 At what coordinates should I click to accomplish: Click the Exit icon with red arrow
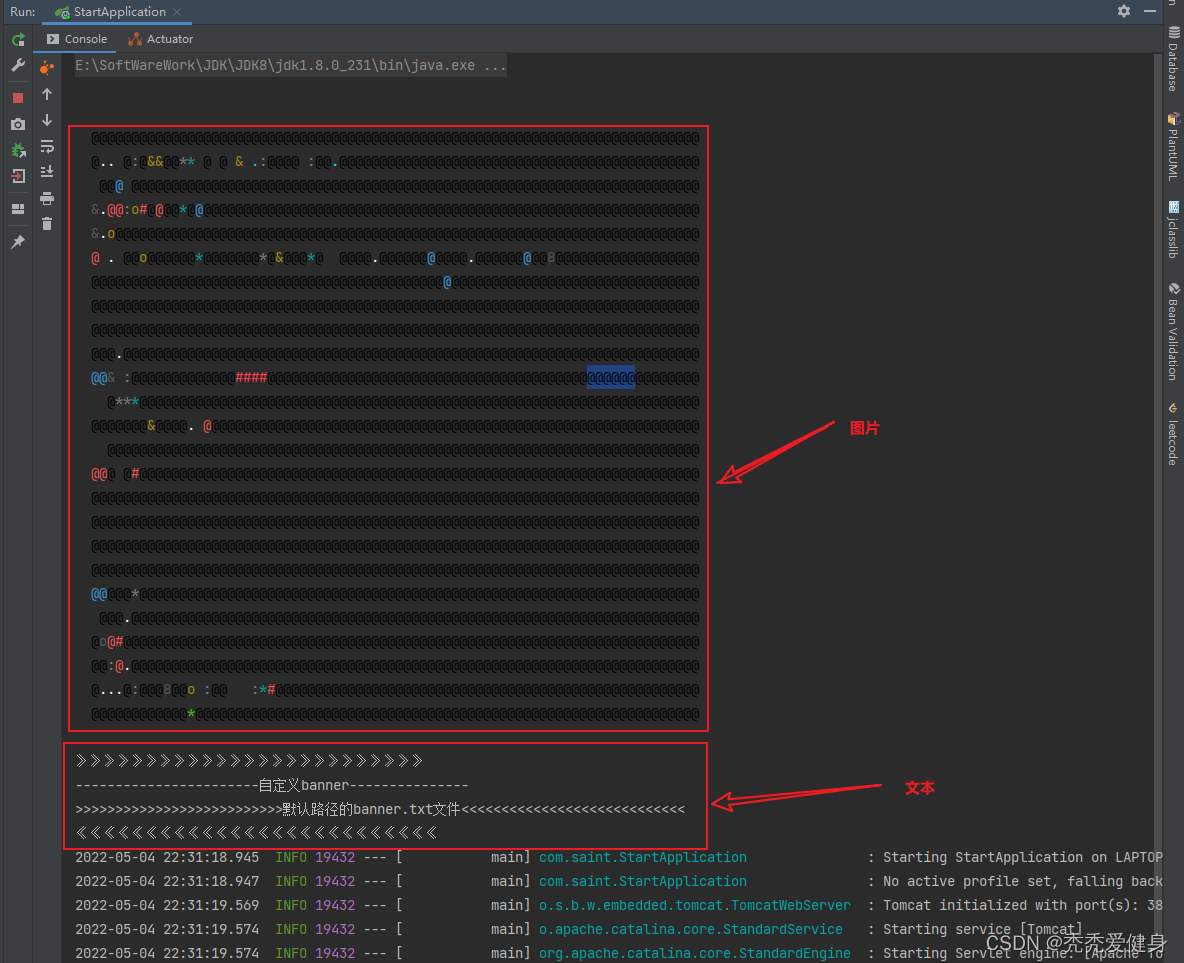[18, 176]
